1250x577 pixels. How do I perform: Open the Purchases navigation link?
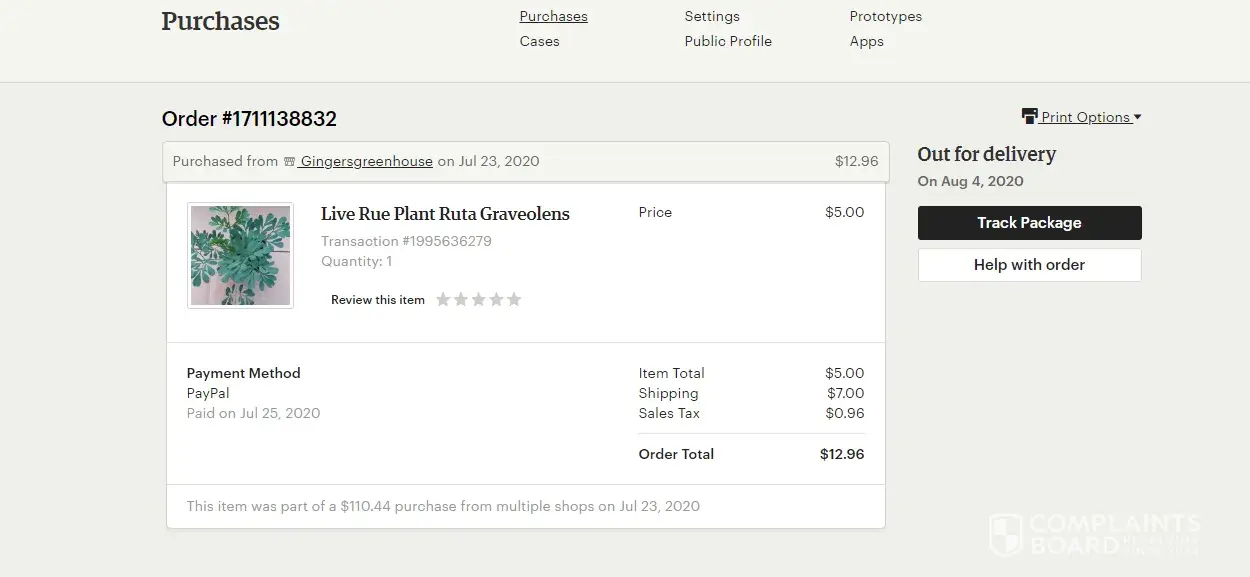[553, 16]
